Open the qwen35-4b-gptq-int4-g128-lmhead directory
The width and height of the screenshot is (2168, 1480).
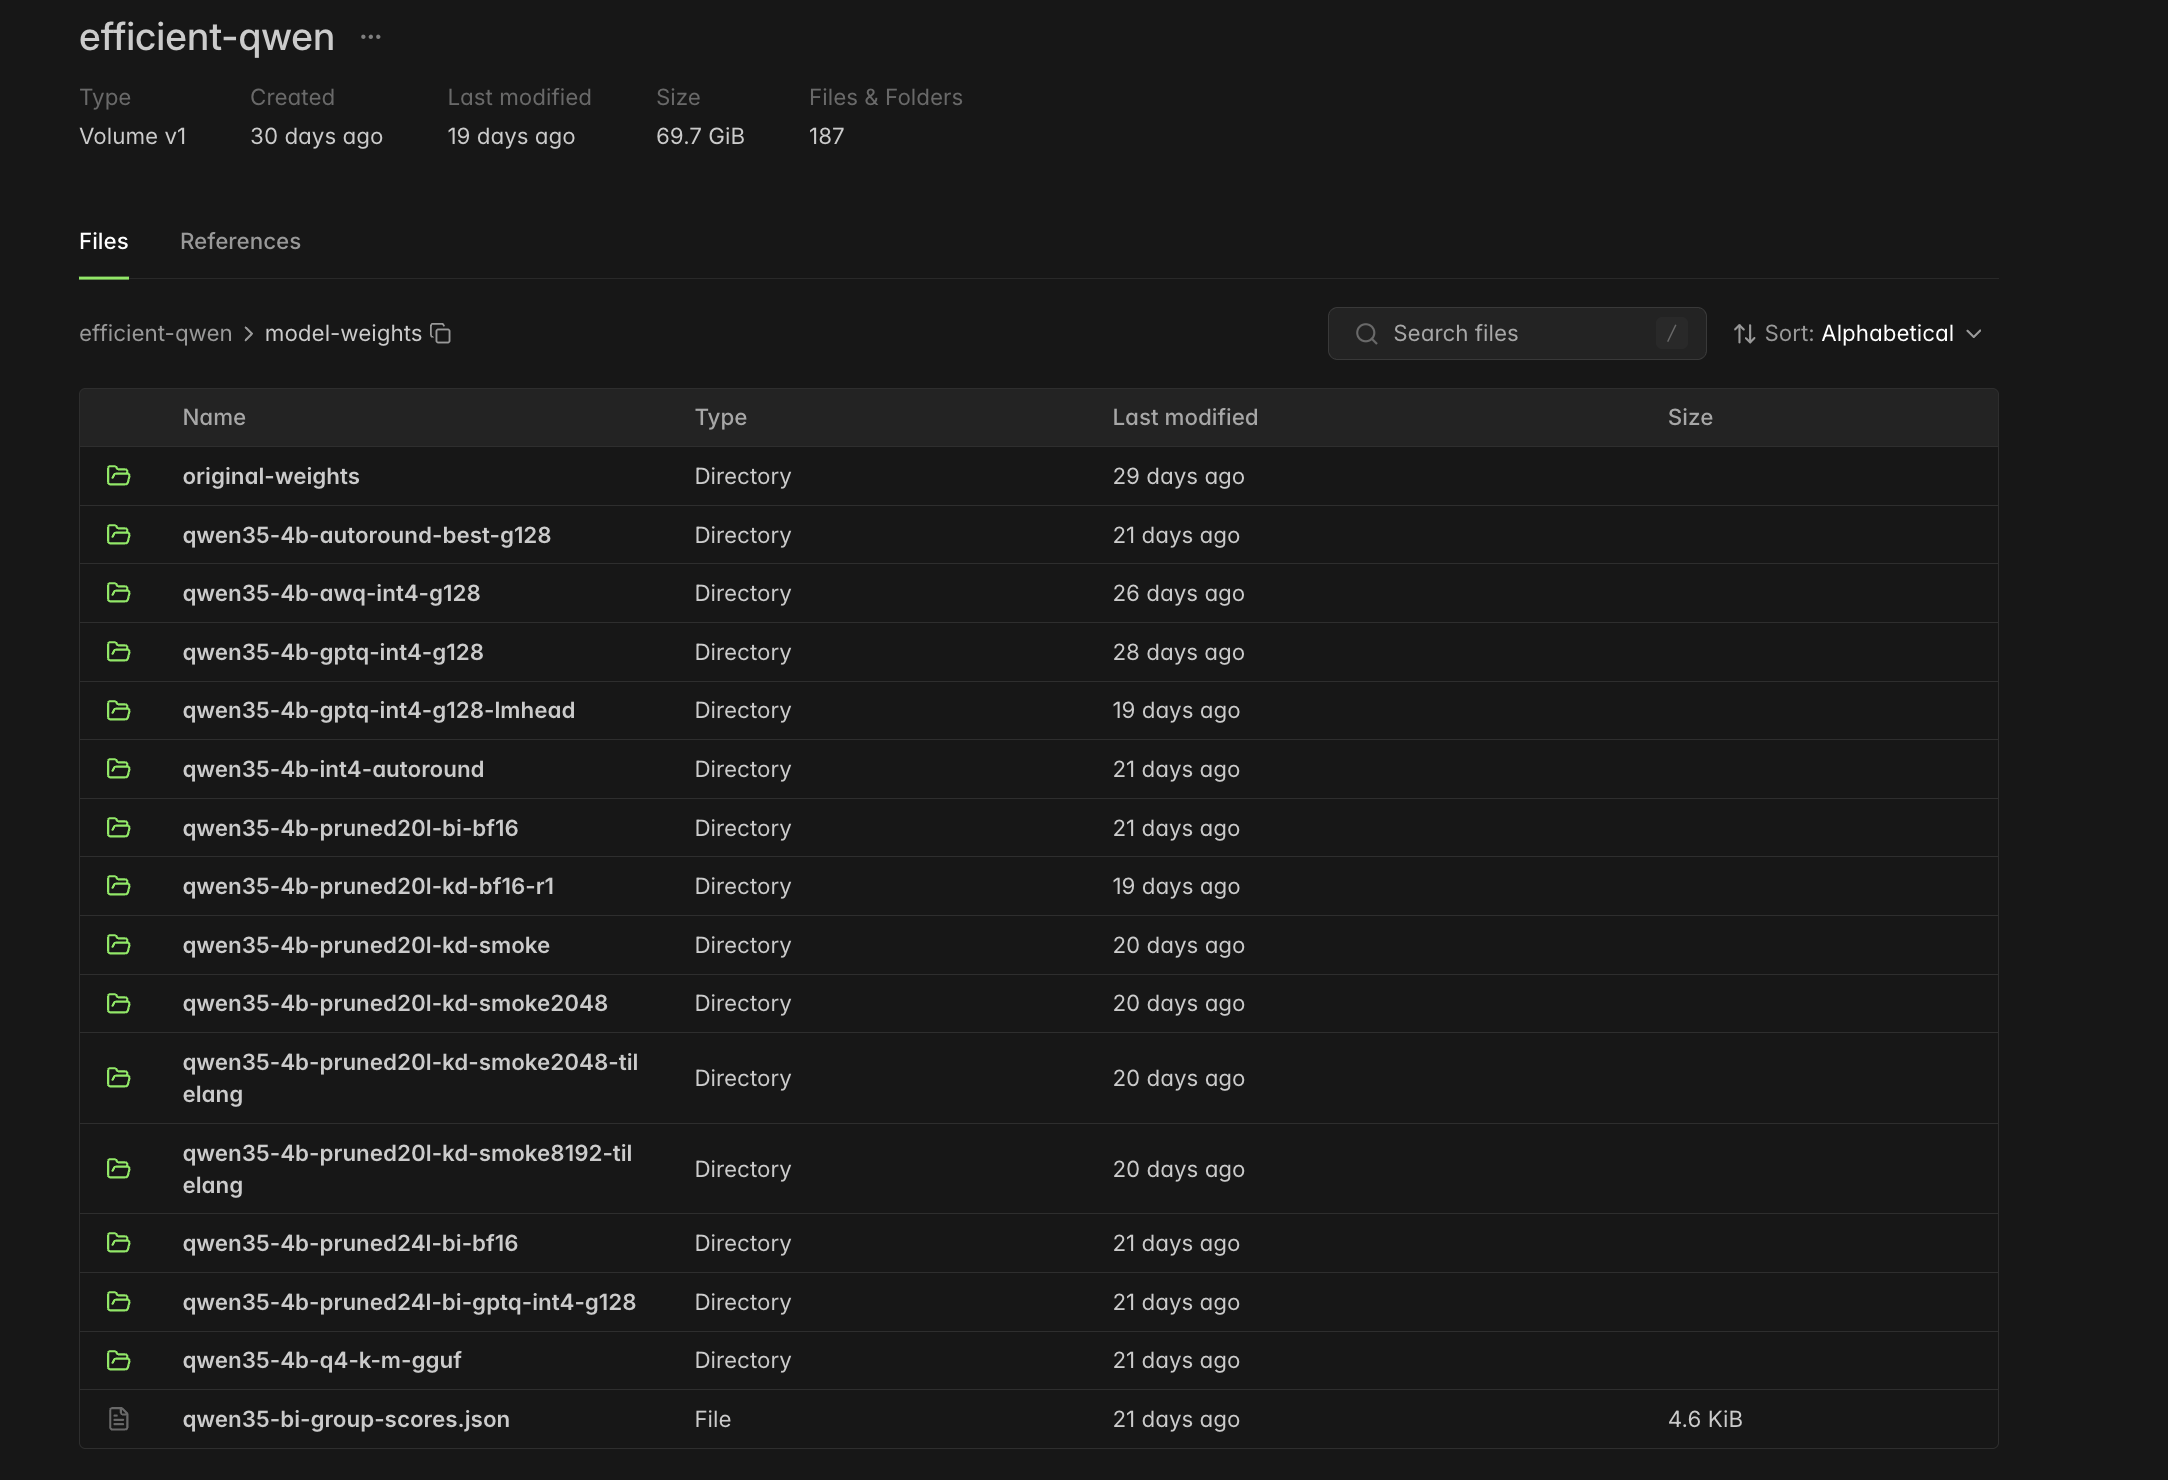coord(379,710)
